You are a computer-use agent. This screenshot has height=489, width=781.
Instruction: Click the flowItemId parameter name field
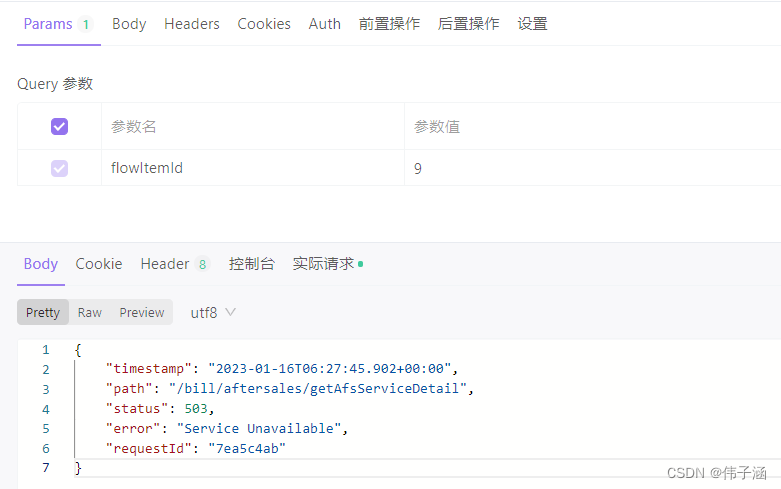coord(250,168)
